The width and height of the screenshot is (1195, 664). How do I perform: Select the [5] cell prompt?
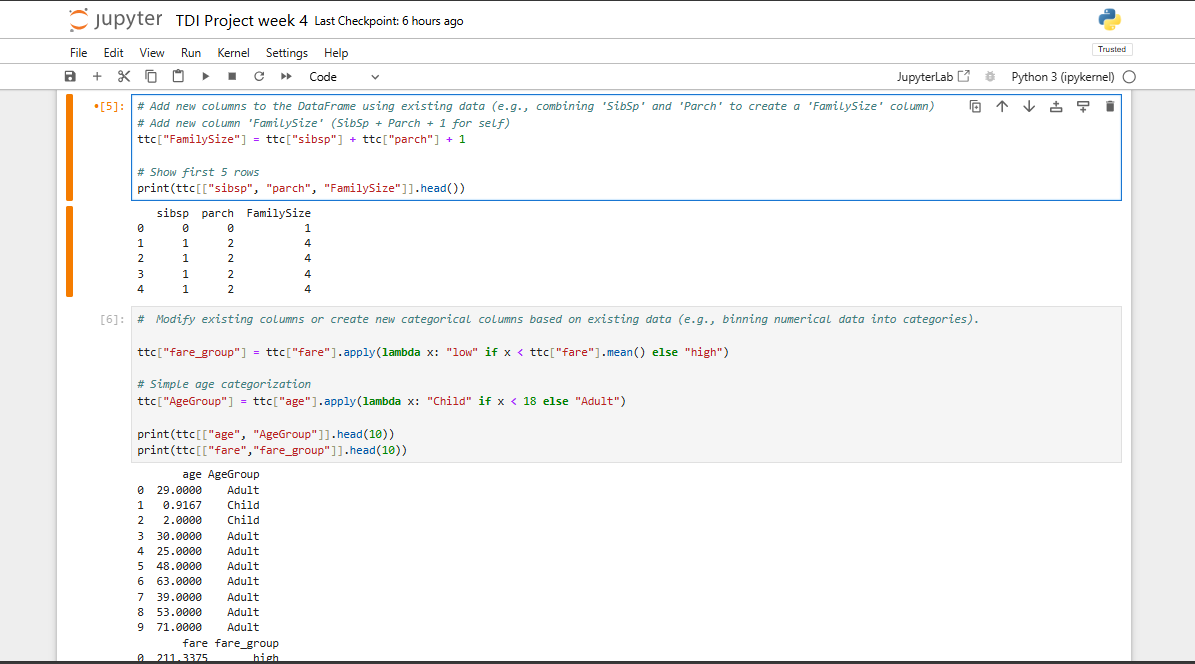108,107
